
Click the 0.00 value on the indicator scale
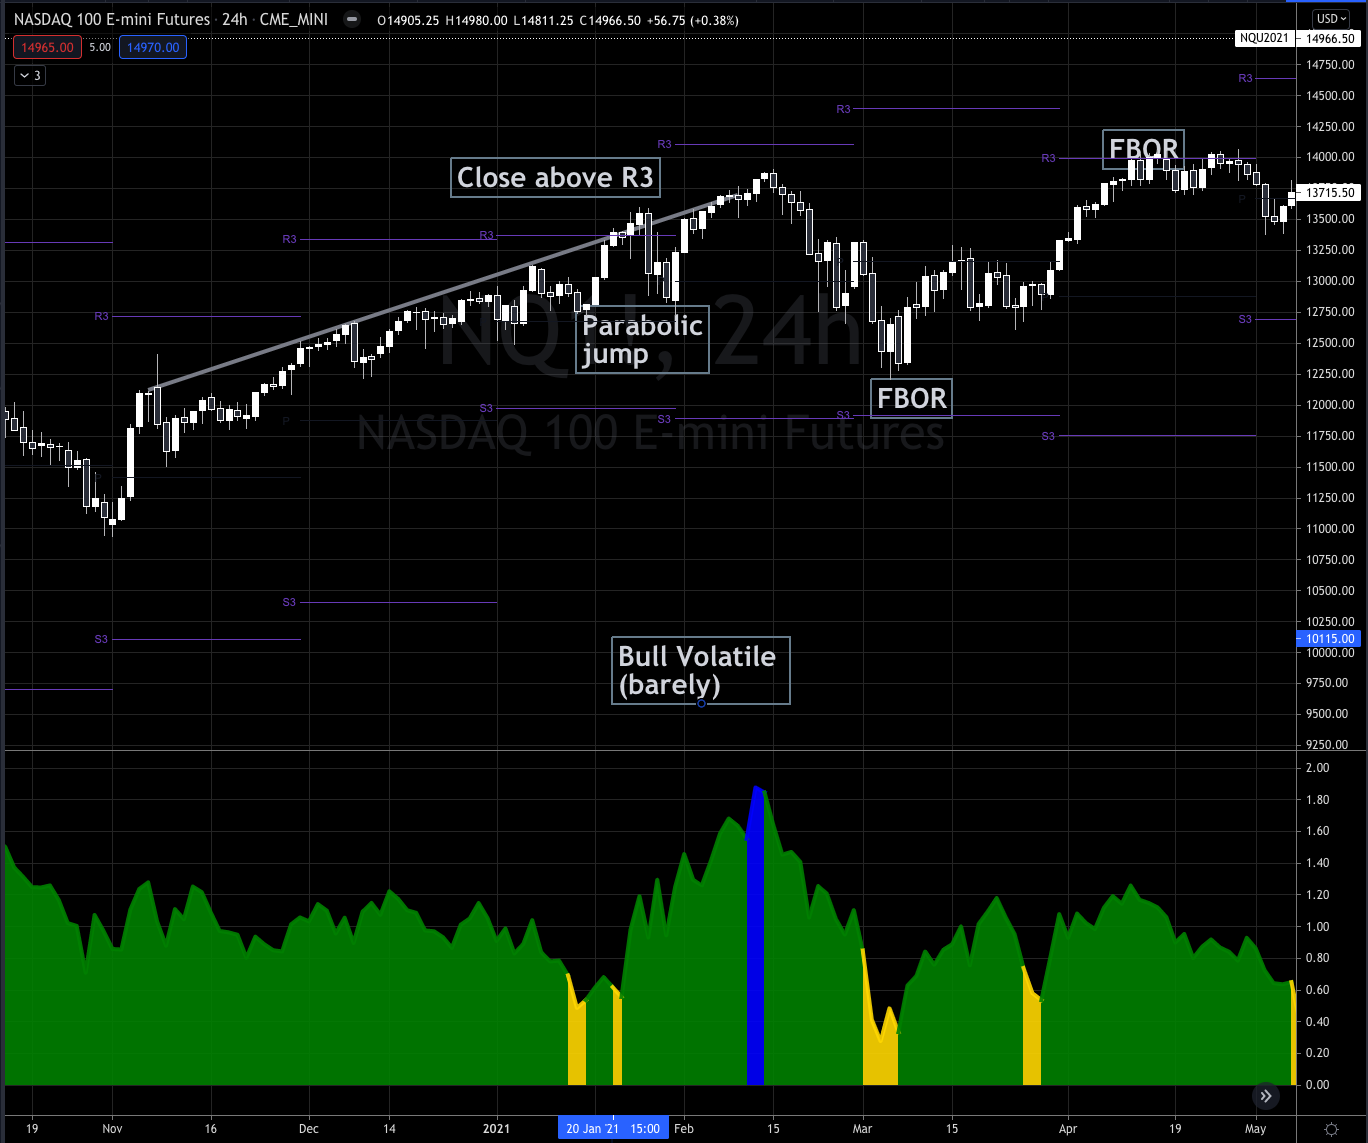point(1316,1085)
